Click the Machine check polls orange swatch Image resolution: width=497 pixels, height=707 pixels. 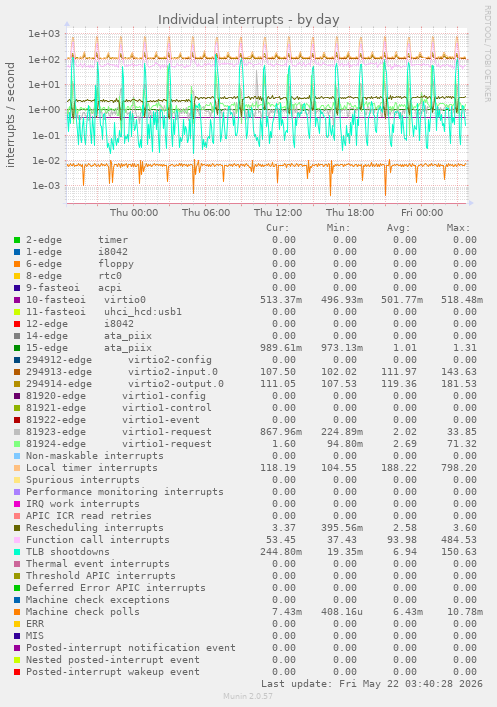click(17, 612)
